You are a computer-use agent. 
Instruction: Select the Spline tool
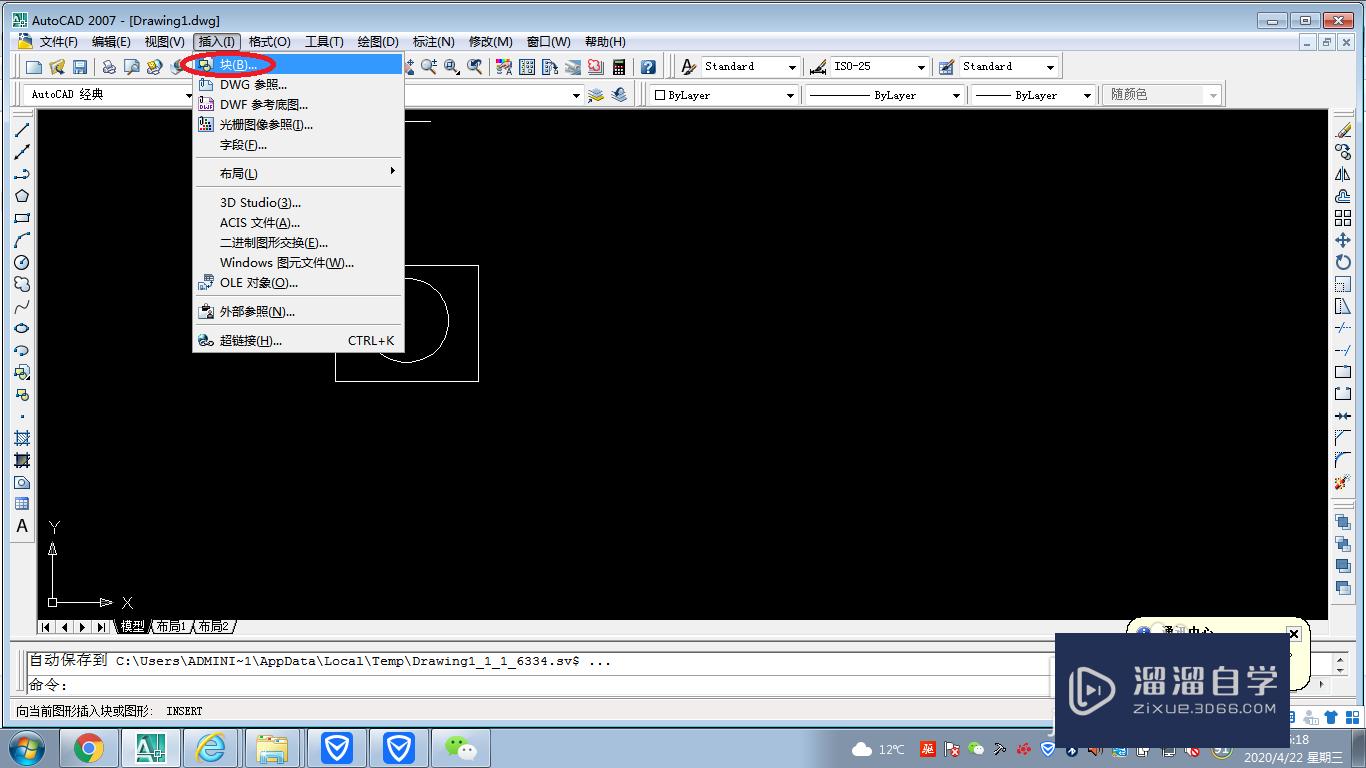click(x=22, y=306)
